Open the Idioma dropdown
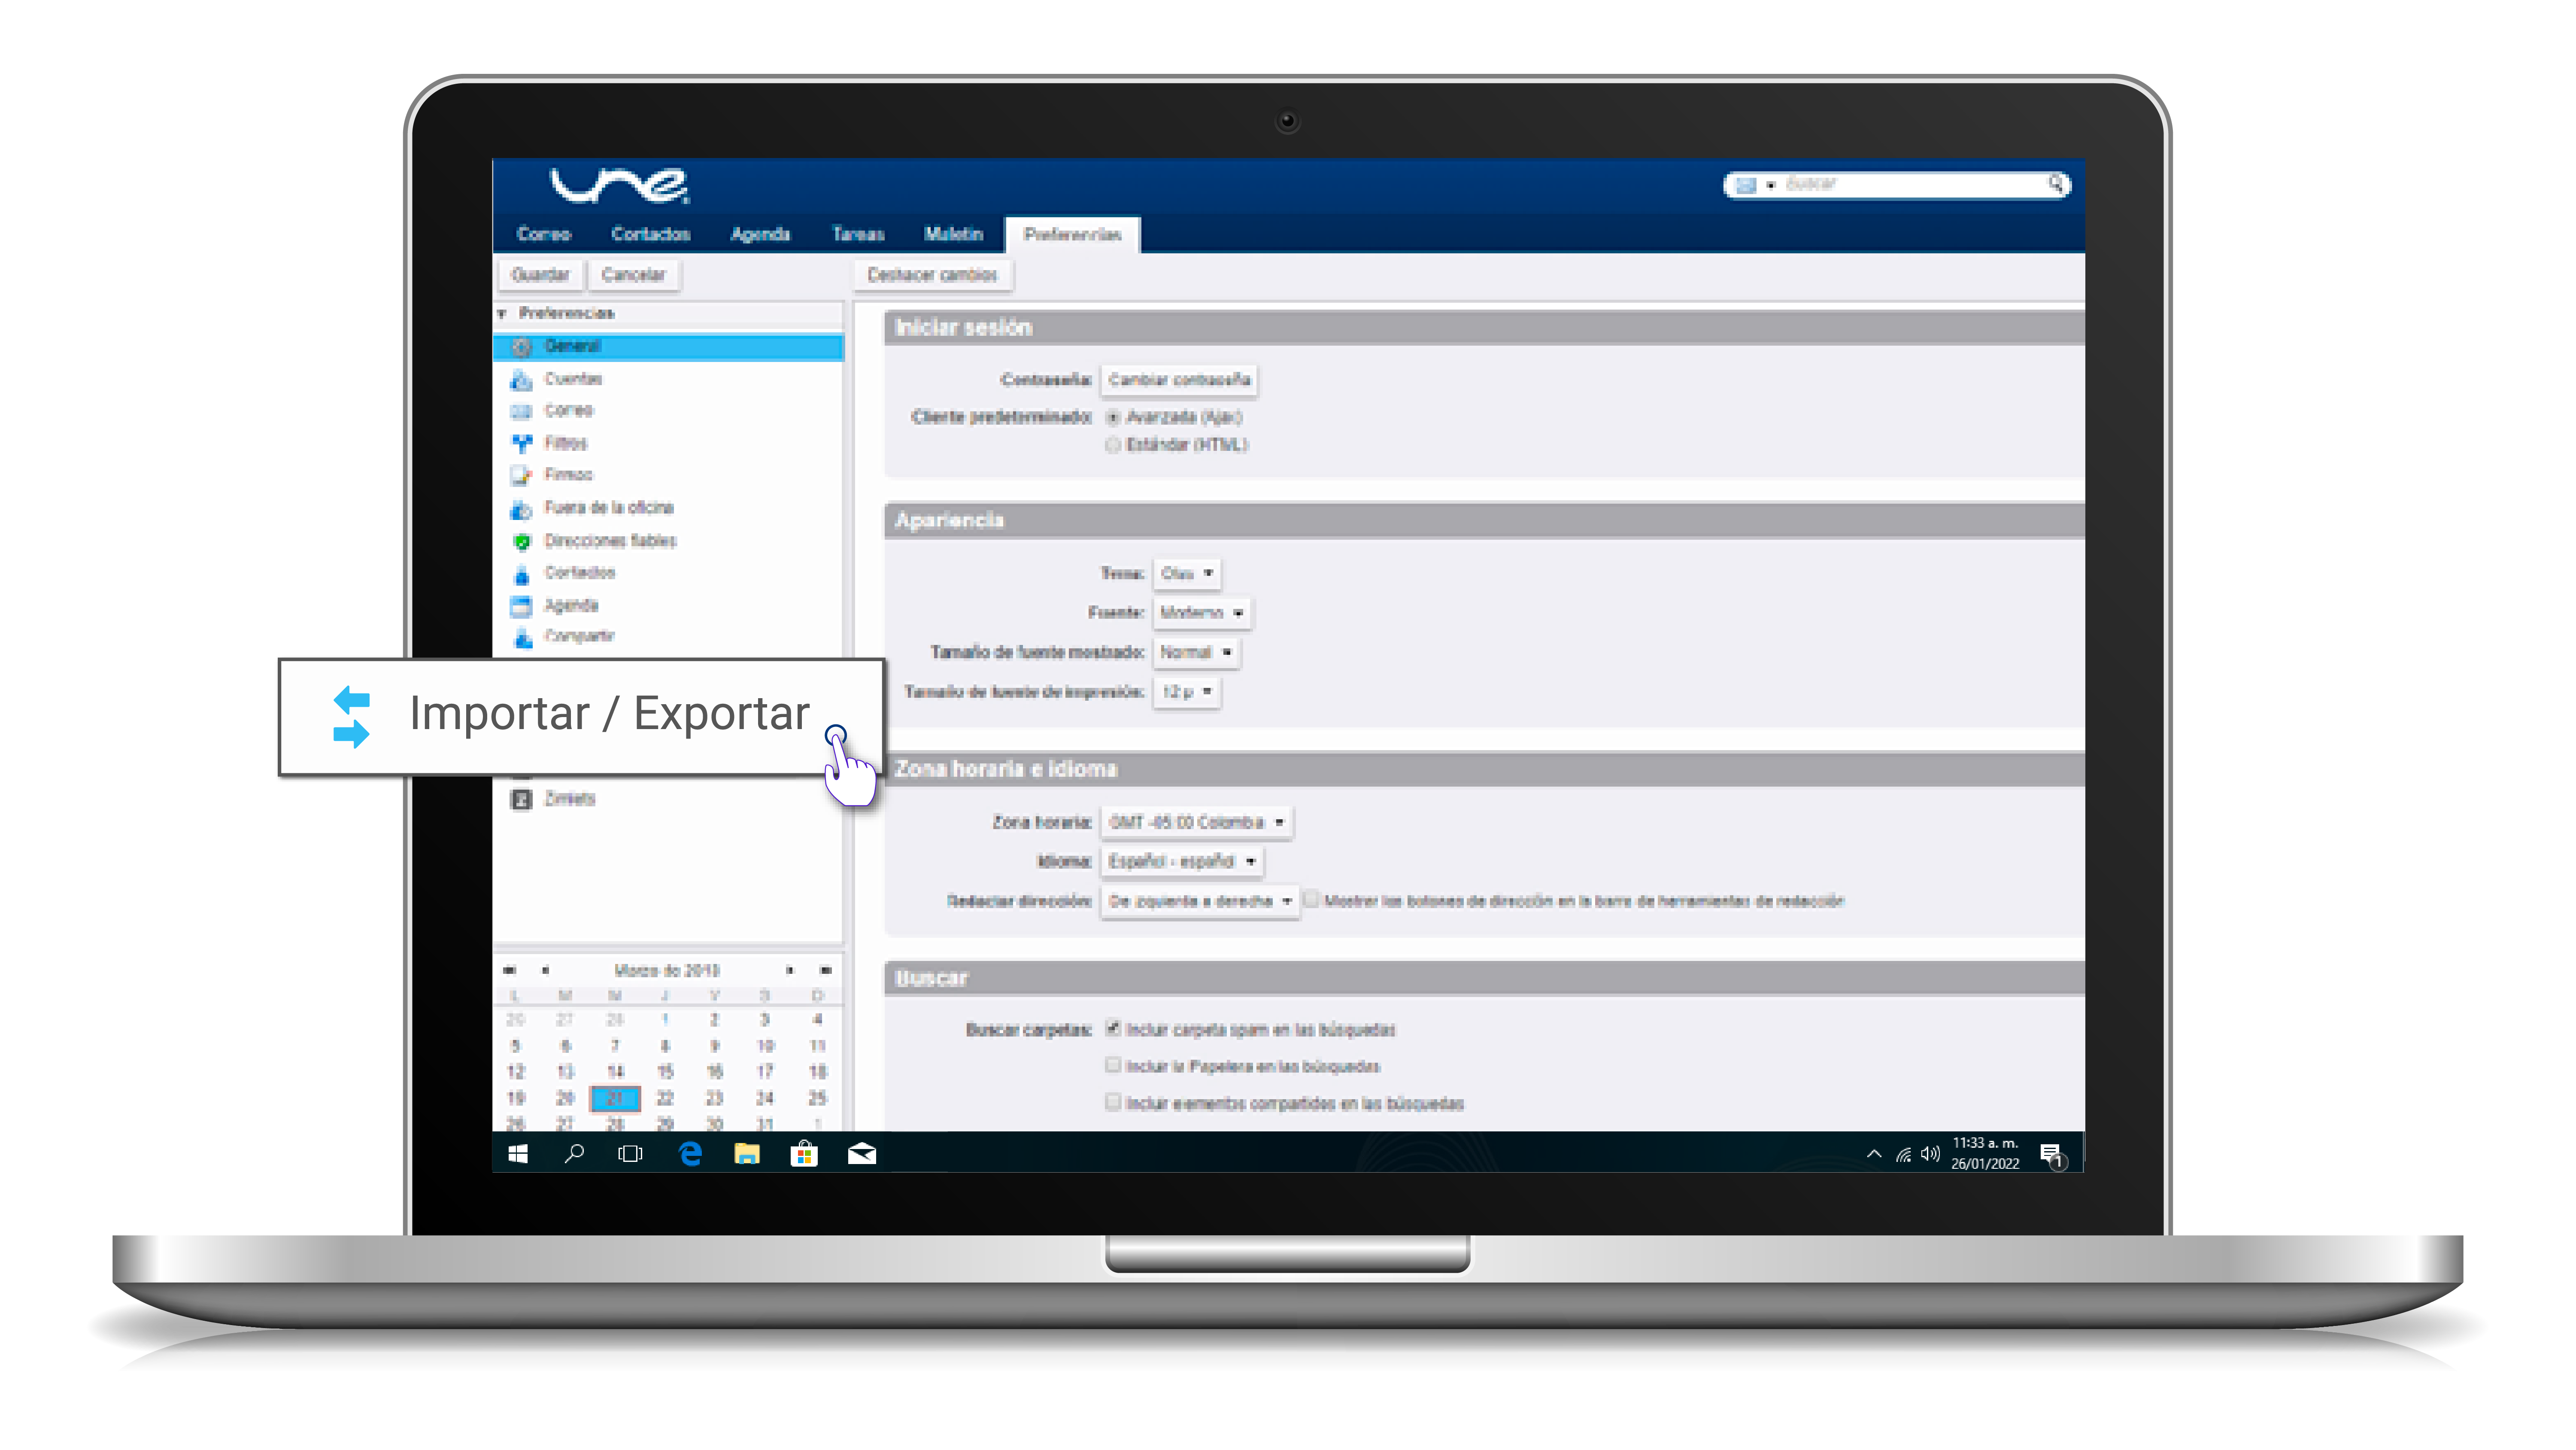 pyautogui.click(x=1182, y=862)
